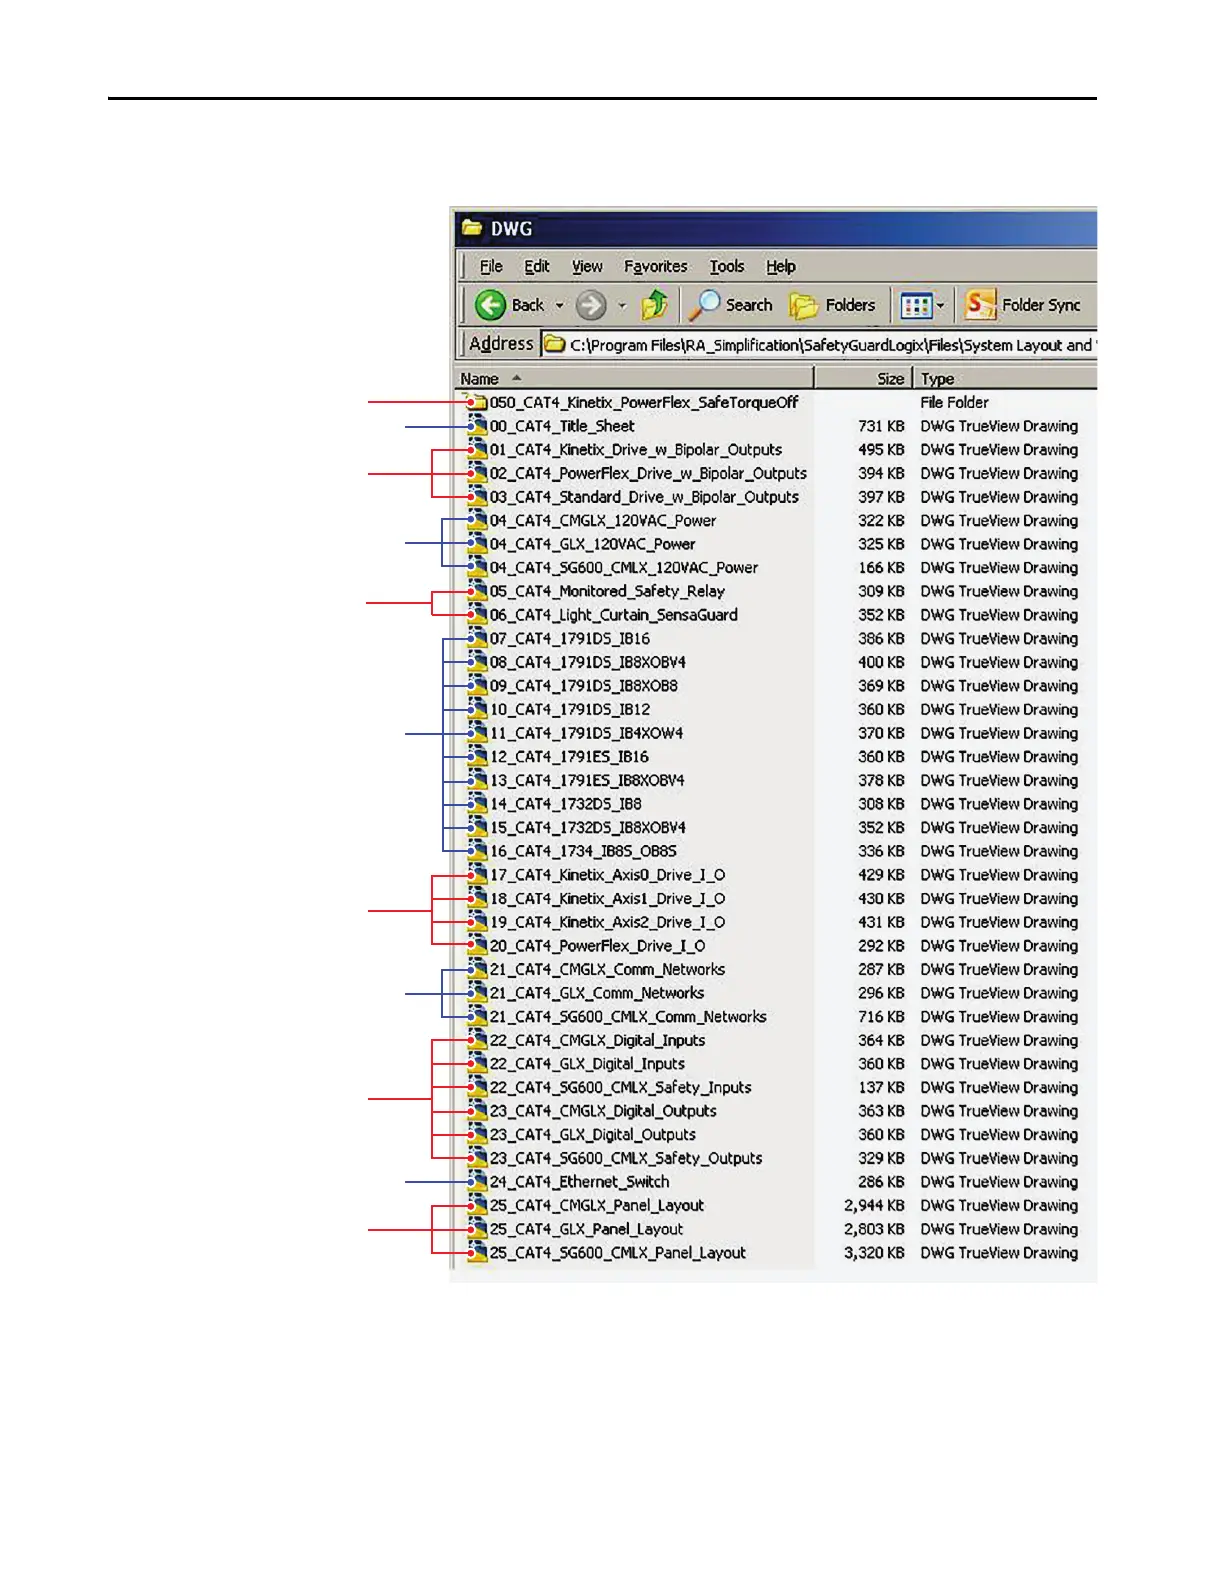The width and height of the screenshot is (1224, 1584).
Task: Click the address bar path field
Action: click(820, 345)
